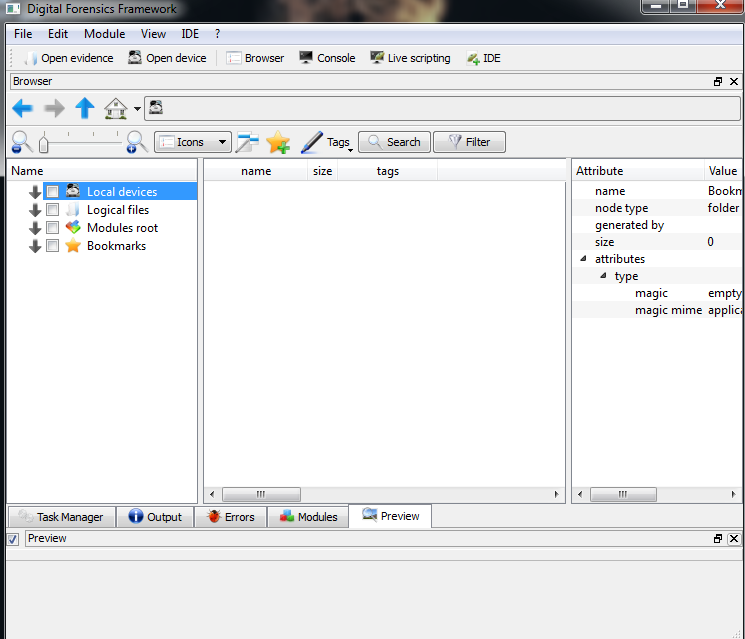Click the zoom in magnifier icon

click(x=137, y=142)
